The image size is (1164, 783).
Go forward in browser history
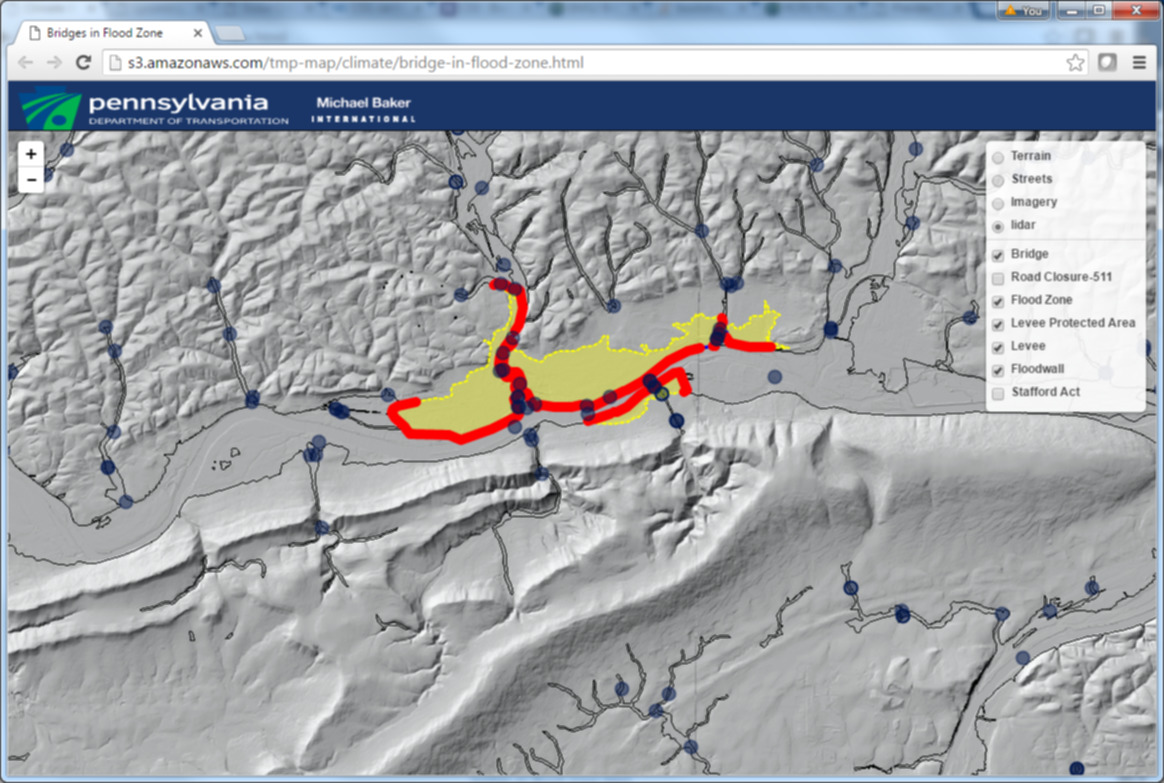point(54,63)
